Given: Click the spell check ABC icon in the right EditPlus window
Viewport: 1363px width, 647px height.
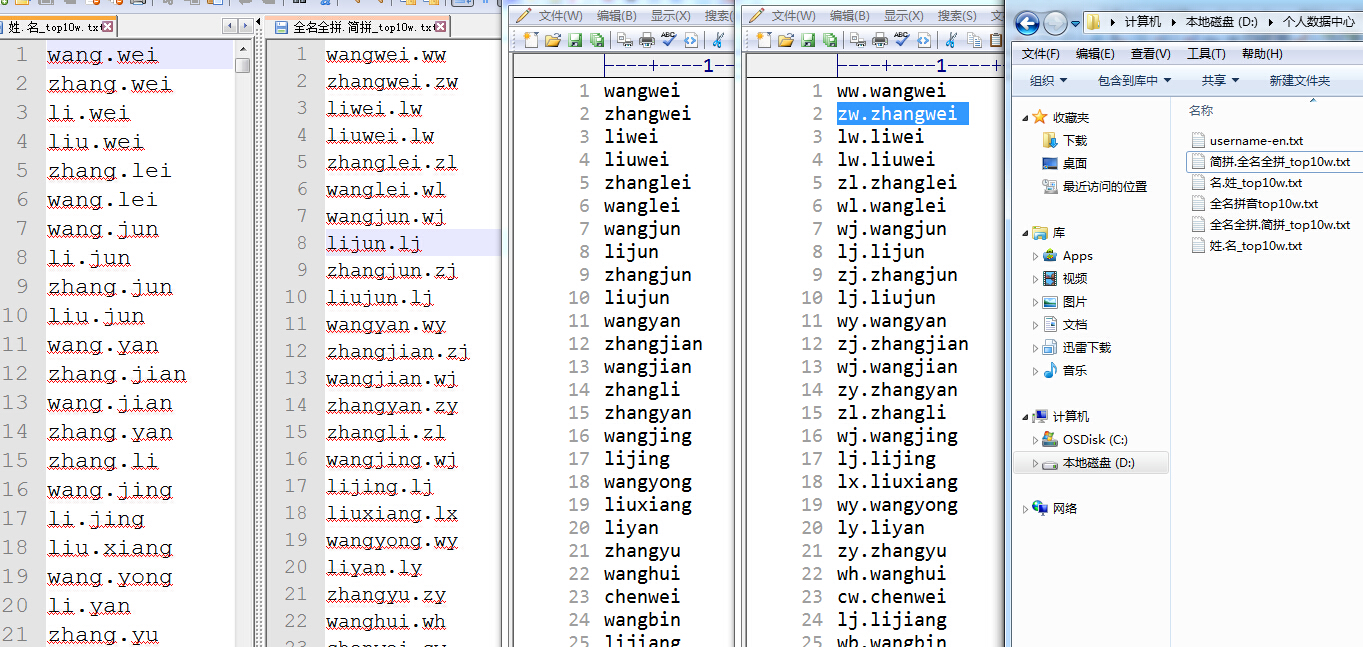Looking at the screenshot, I should (x=902, y=40).
